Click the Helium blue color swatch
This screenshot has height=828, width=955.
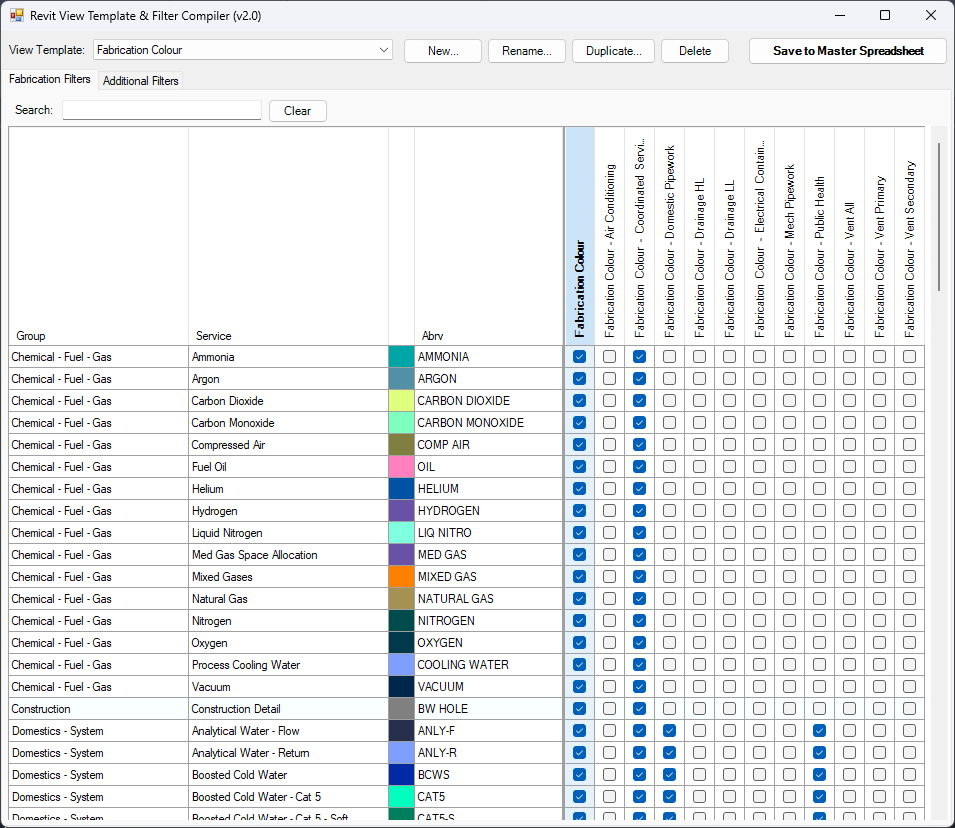401,489
